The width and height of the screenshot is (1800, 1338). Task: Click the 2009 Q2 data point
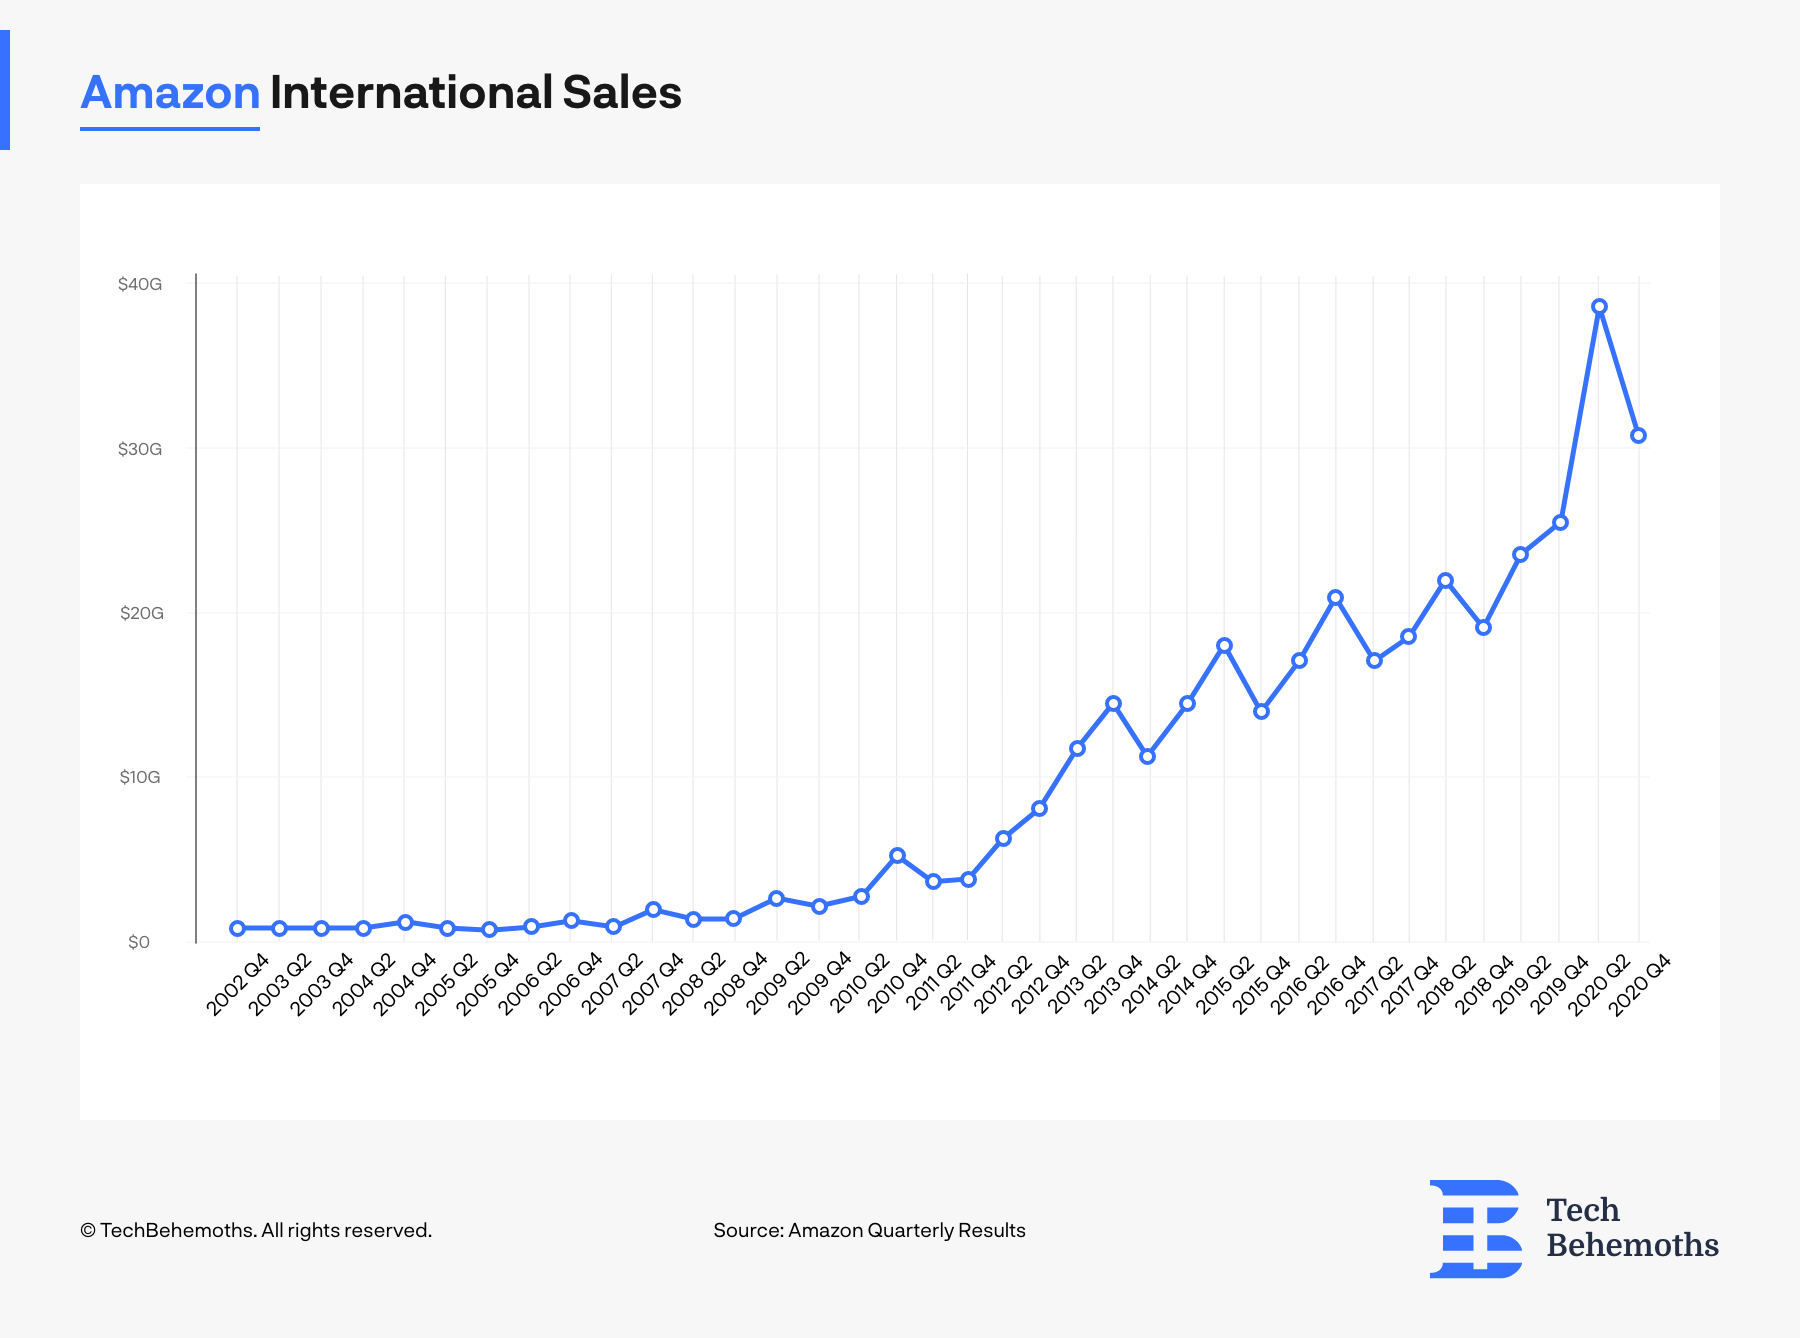[776, 898]
